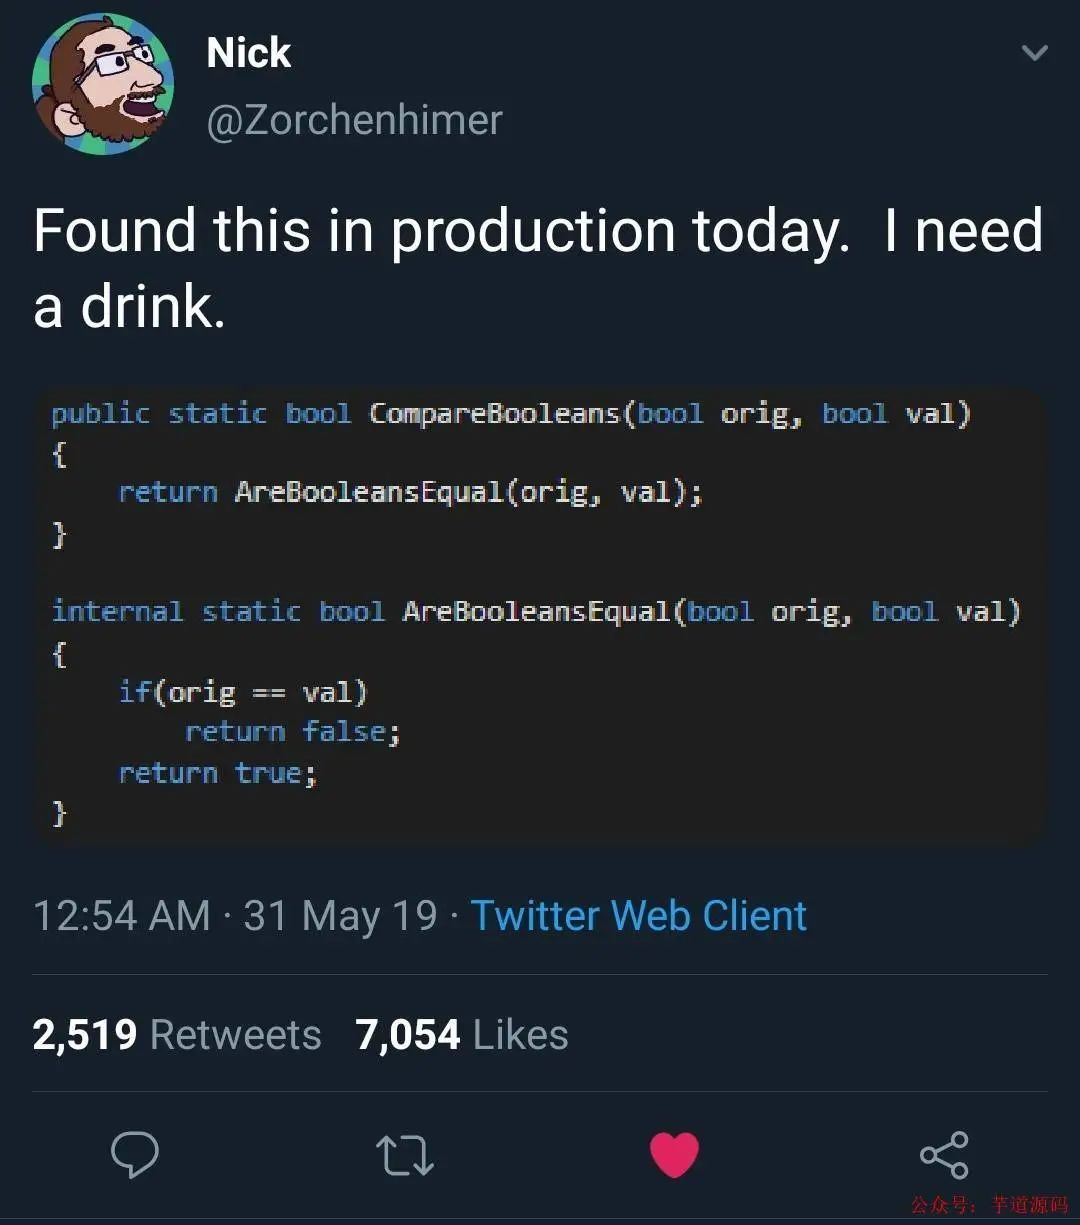Open the Twitter Web Client link
Screen dimensions: 1080x1225
(x=638, y=915)
